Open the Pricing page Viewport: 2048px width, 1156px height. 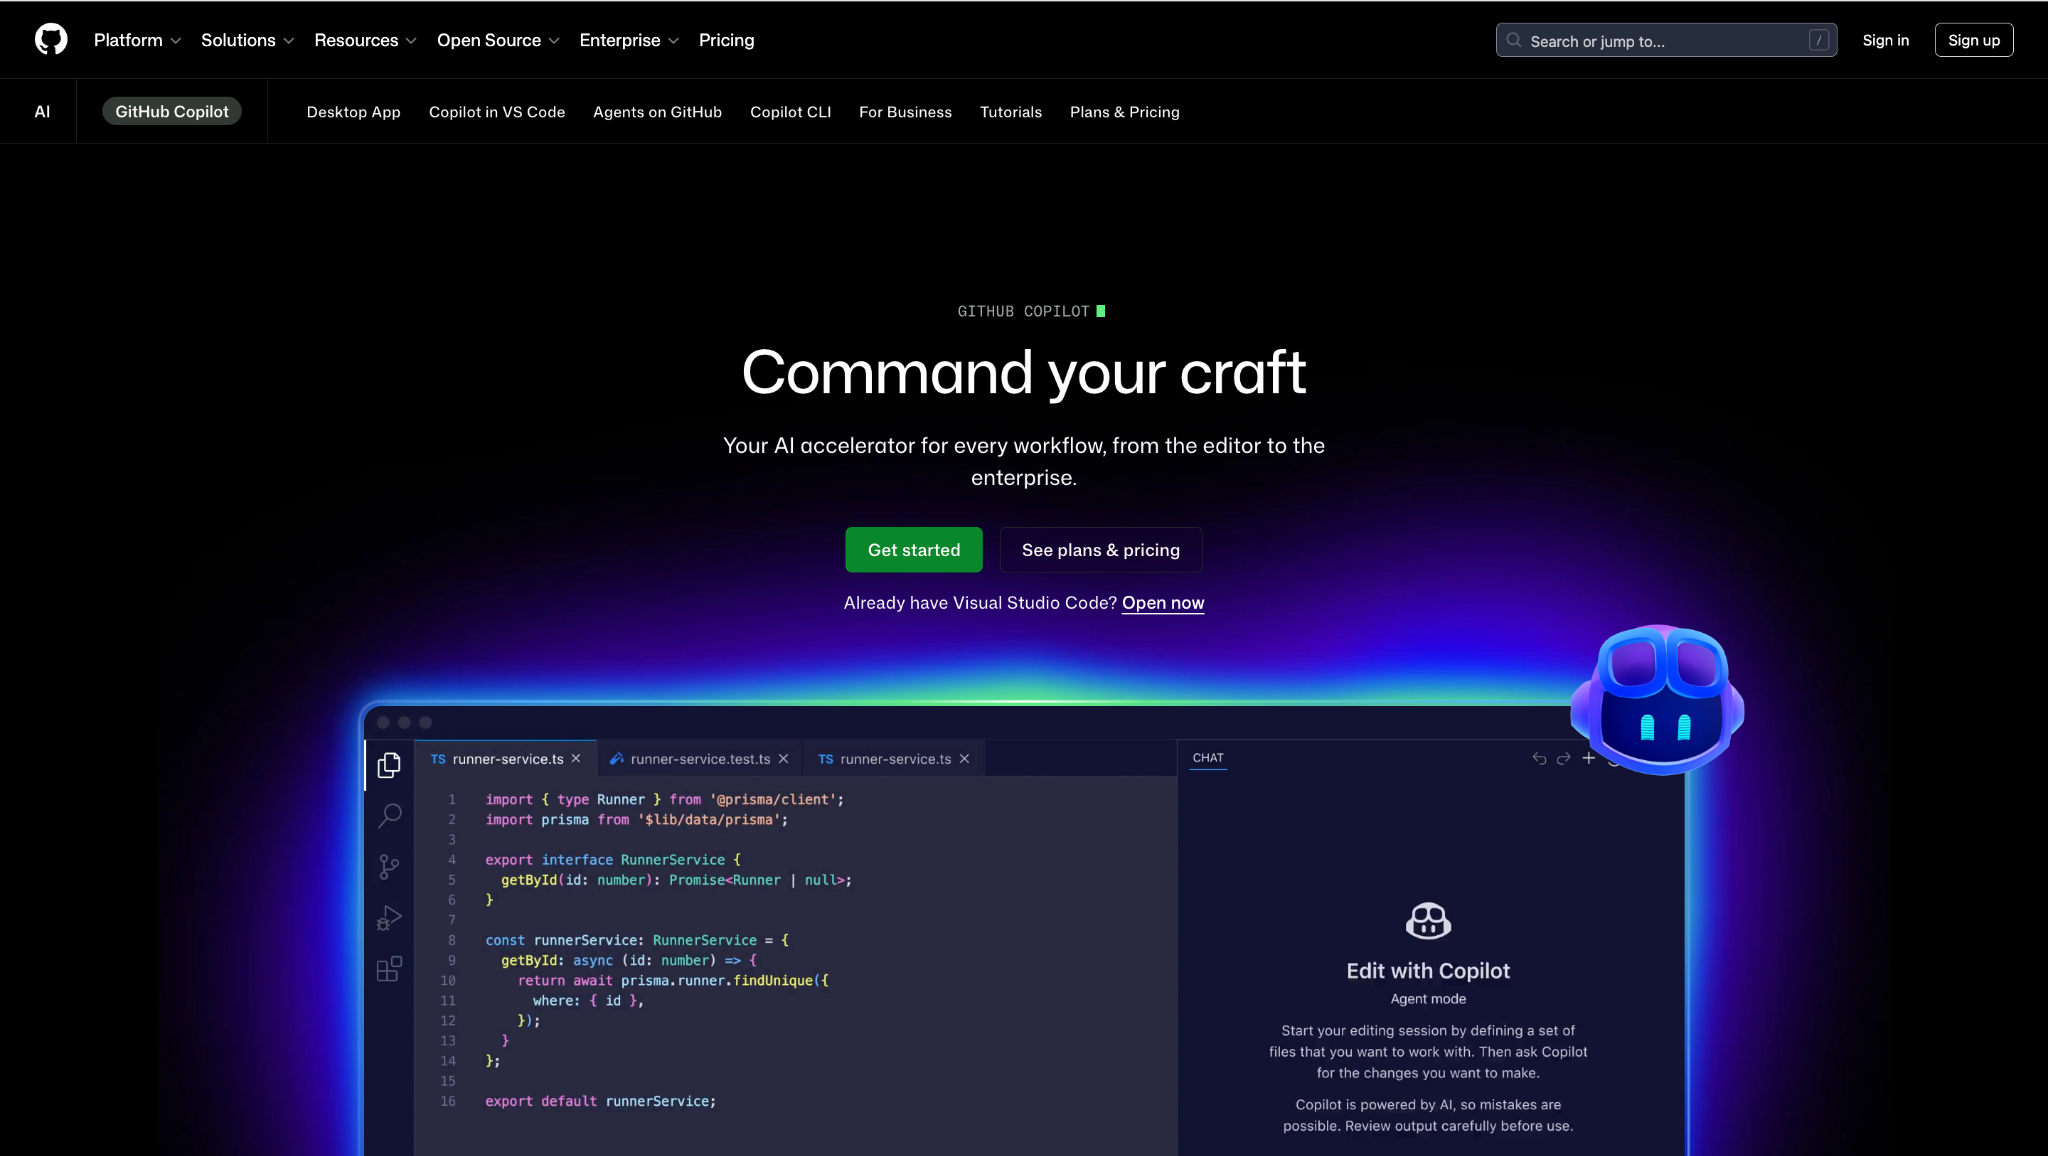[726, 40]
